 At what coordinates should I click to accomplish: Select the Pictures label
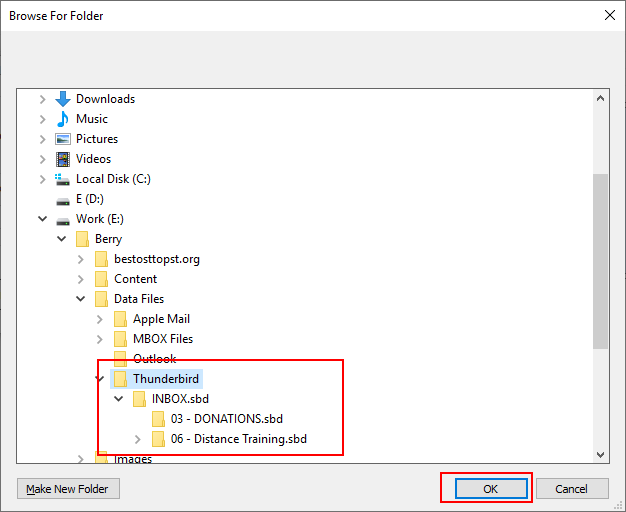point(97,139)
